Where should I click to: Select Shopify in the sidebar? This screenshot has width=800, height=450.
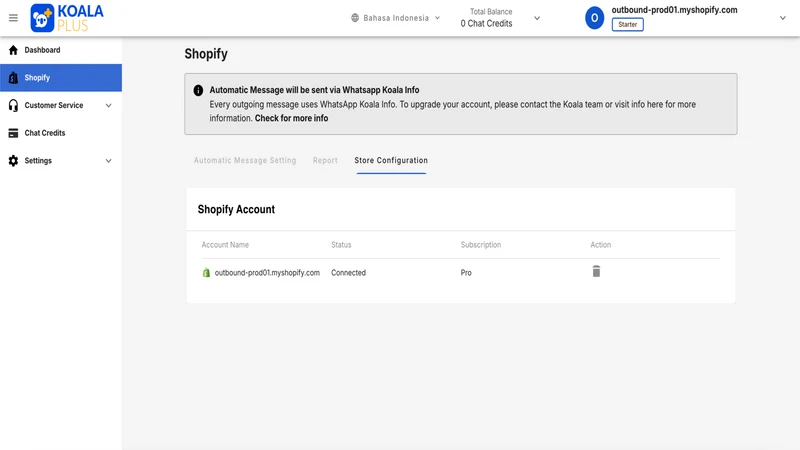[61, 78]
